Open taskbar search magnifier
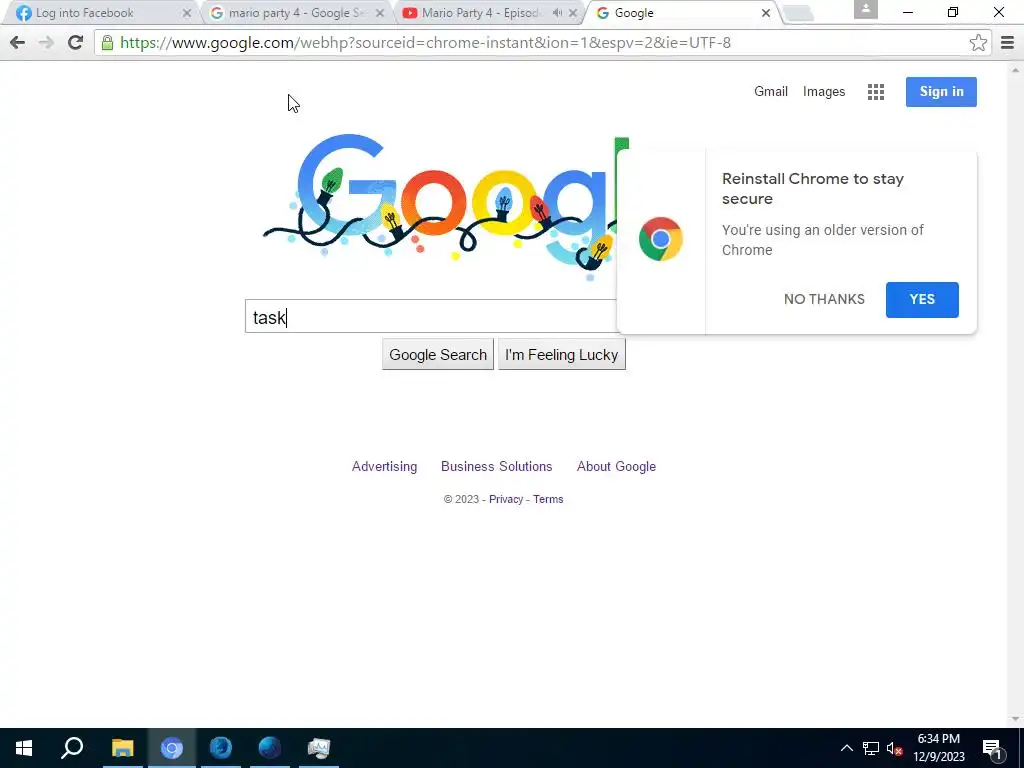 point(72,748)
